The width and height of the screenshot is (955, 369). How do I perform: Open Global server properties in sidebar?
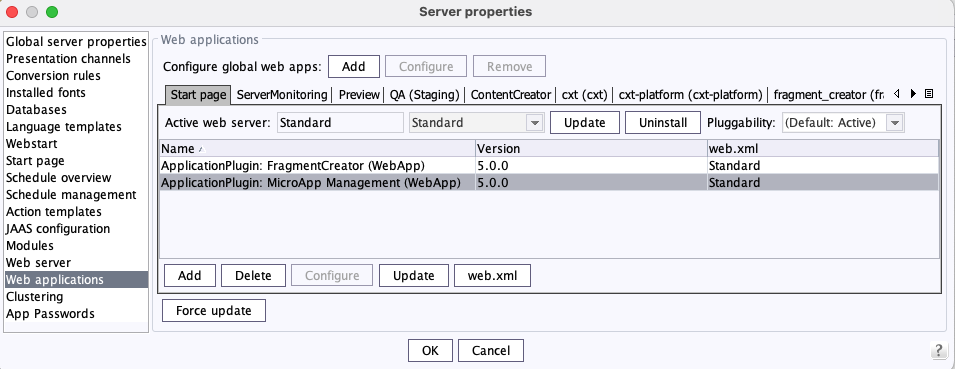point(76,42)
